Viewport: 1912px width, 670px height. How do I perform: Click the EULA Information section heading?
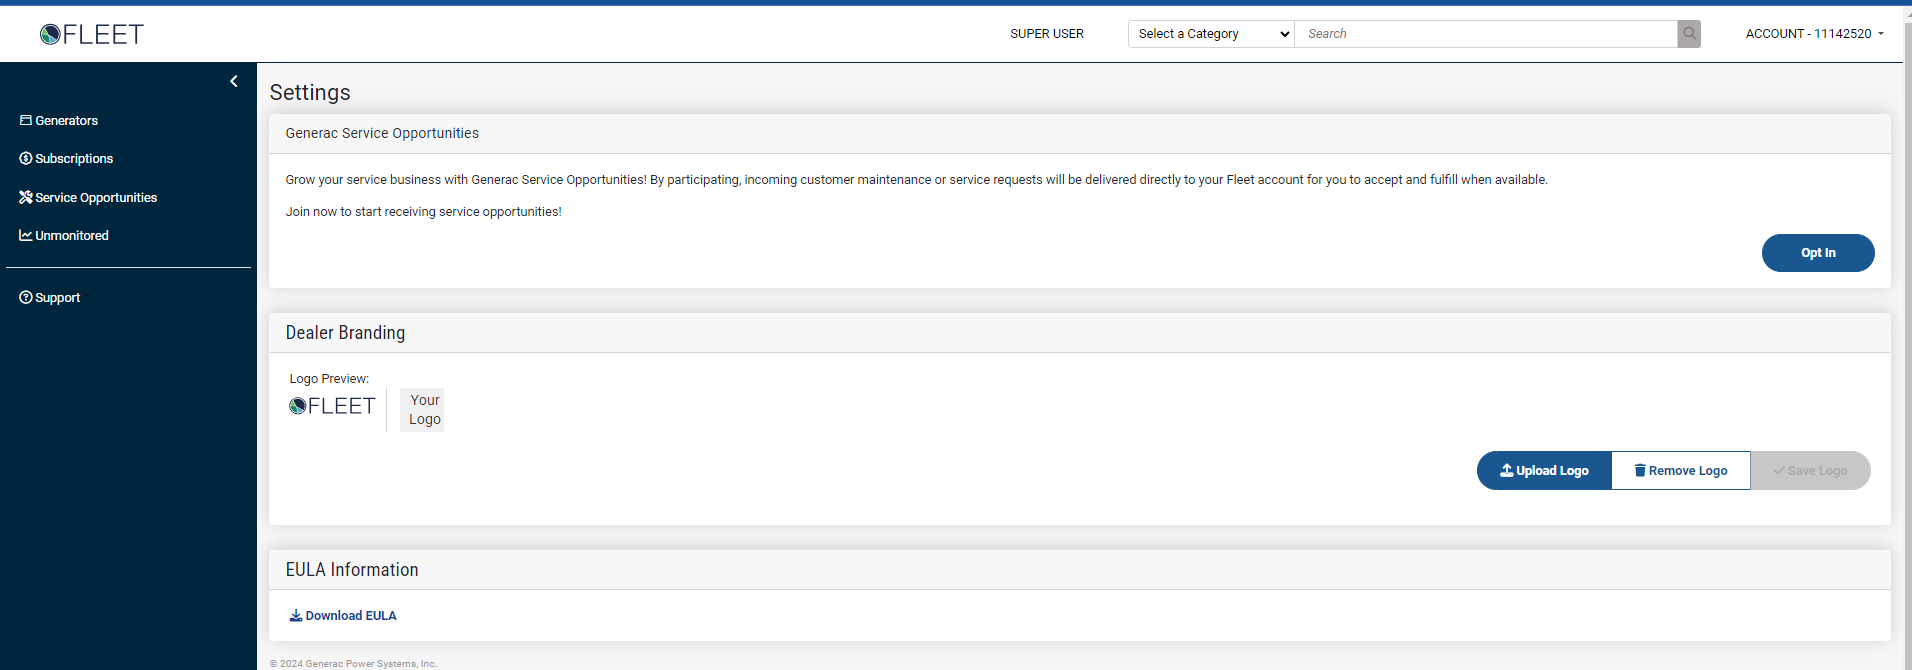coord(352,570)
